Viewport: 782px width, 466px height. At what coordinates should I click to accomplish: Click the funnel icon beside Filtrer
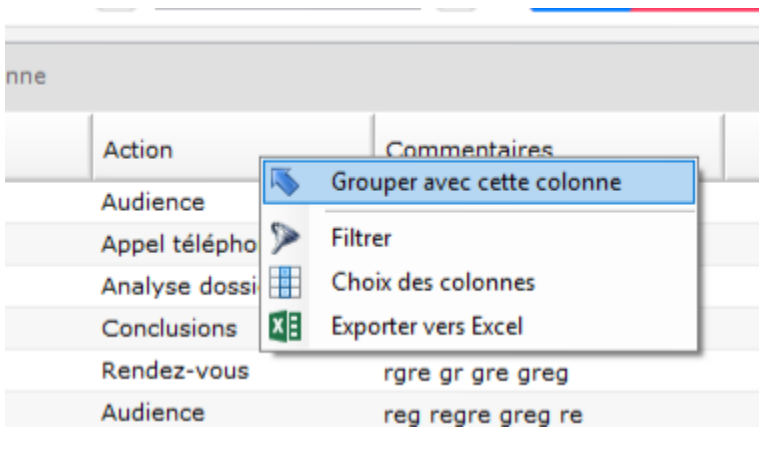[x=284, y=239]
